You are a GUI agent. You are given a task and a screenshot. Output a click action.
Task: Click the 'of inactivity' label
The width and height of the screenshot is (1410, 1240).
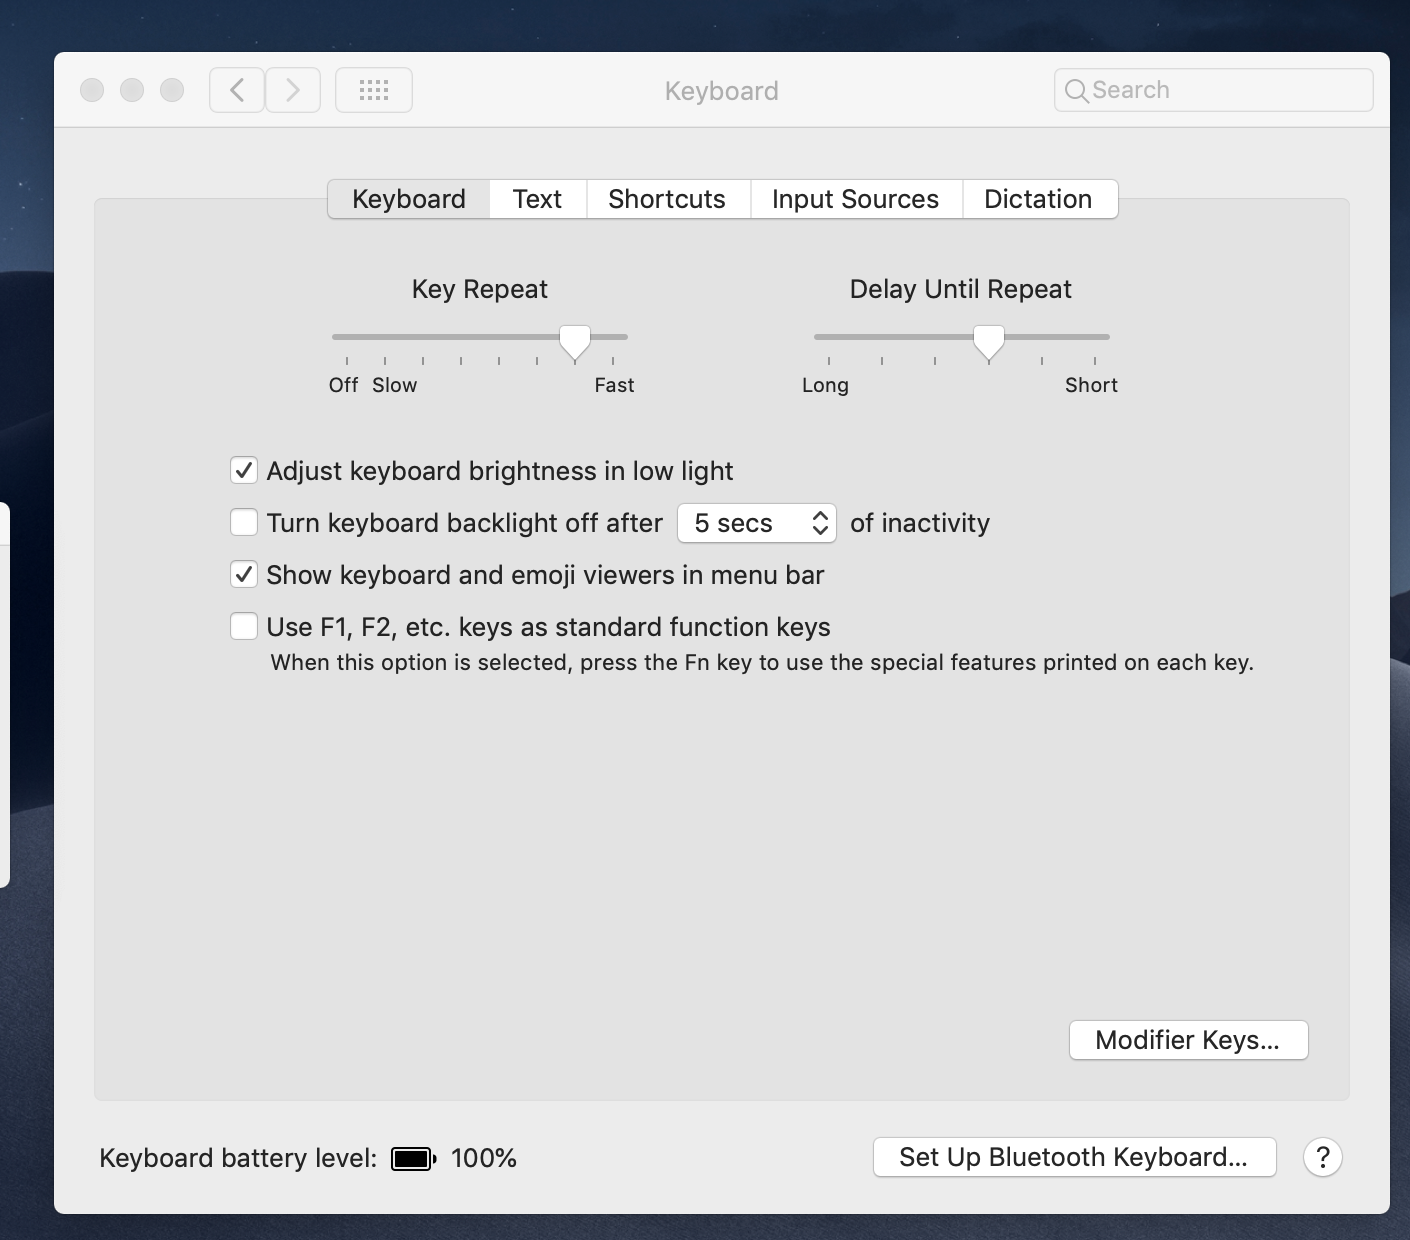pyautogui.click(x=920, y=523)
